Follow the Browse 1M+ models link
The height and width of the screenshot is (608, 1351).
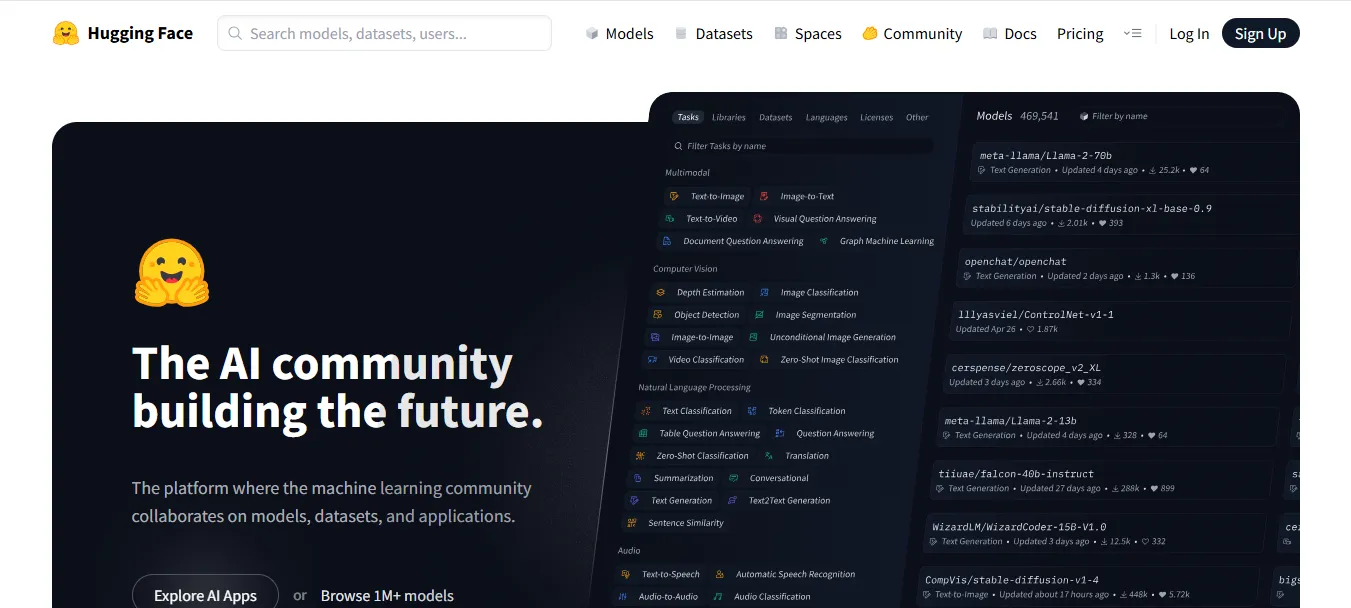pyautogui.click(x=387, y=595)
